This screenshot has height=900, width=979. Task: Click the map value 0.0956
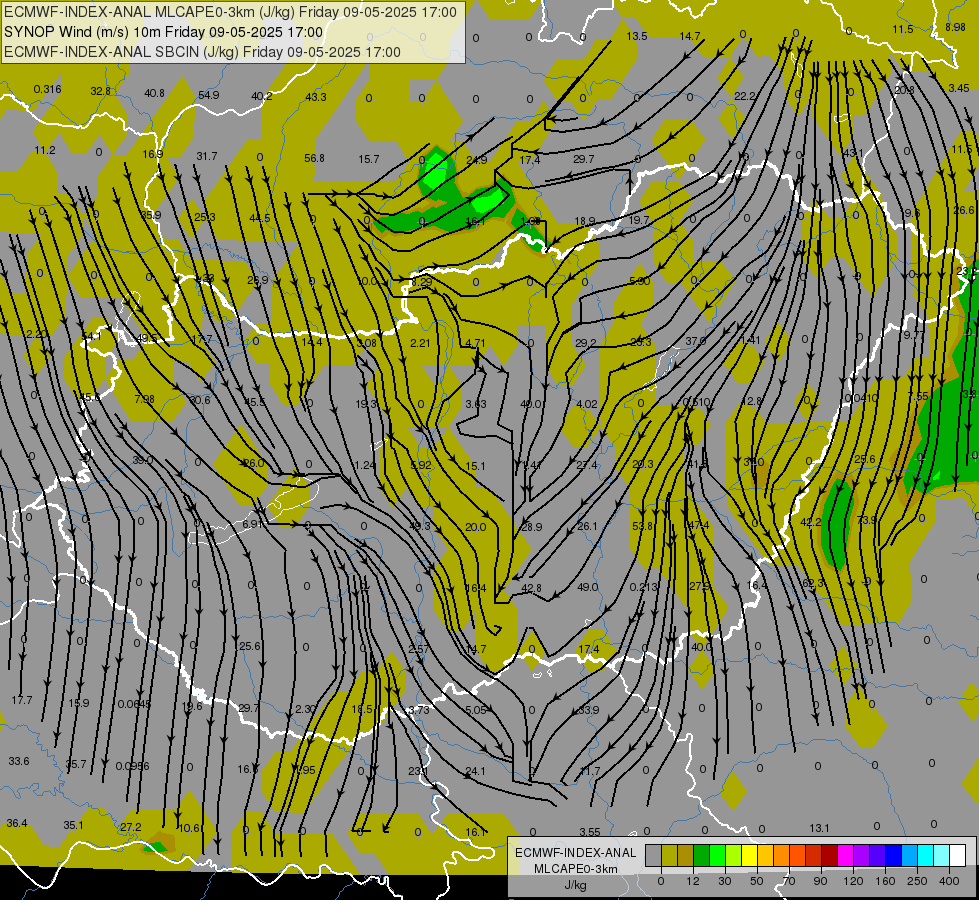[x=132, y=766]
